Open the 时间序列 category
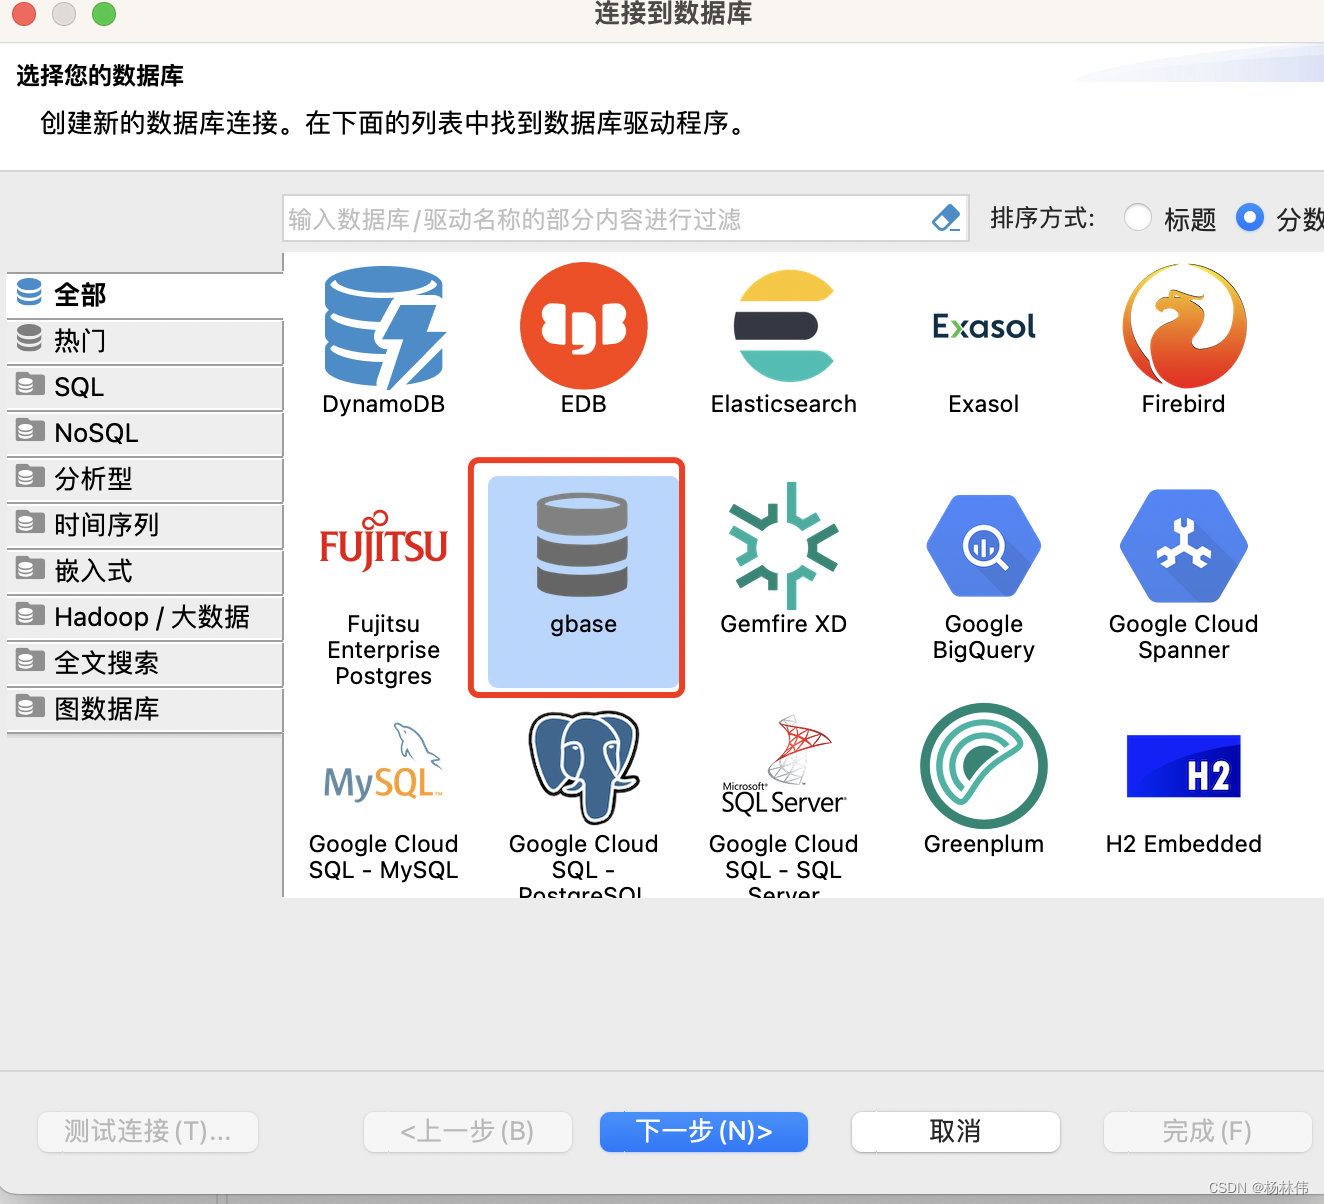This screenshot has width=1324, height=1204. 145,525
